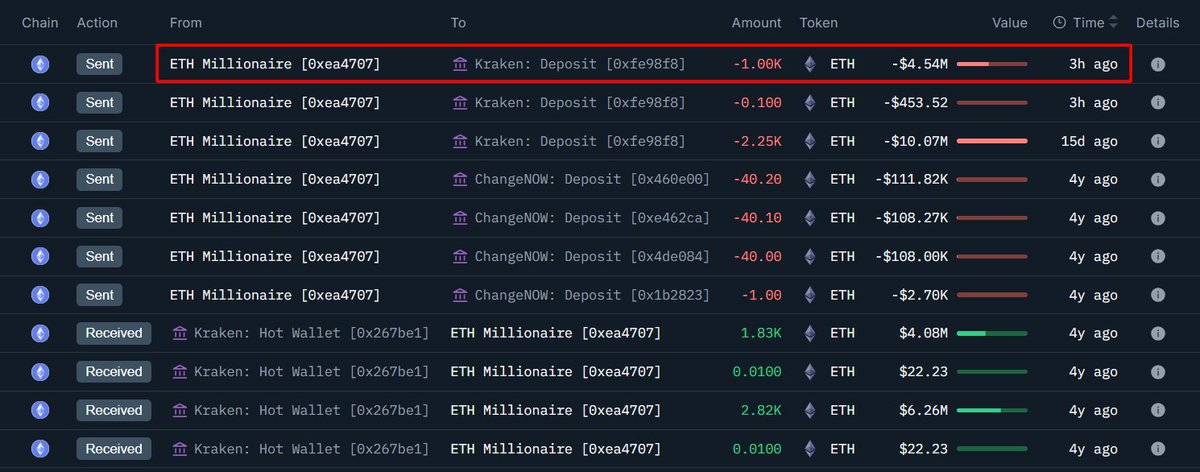The height and width of the screenshot is (472, 1200).
Task: Click Ethereum chain icon in the -40.20 row
Action: click(x=40, y=180)
